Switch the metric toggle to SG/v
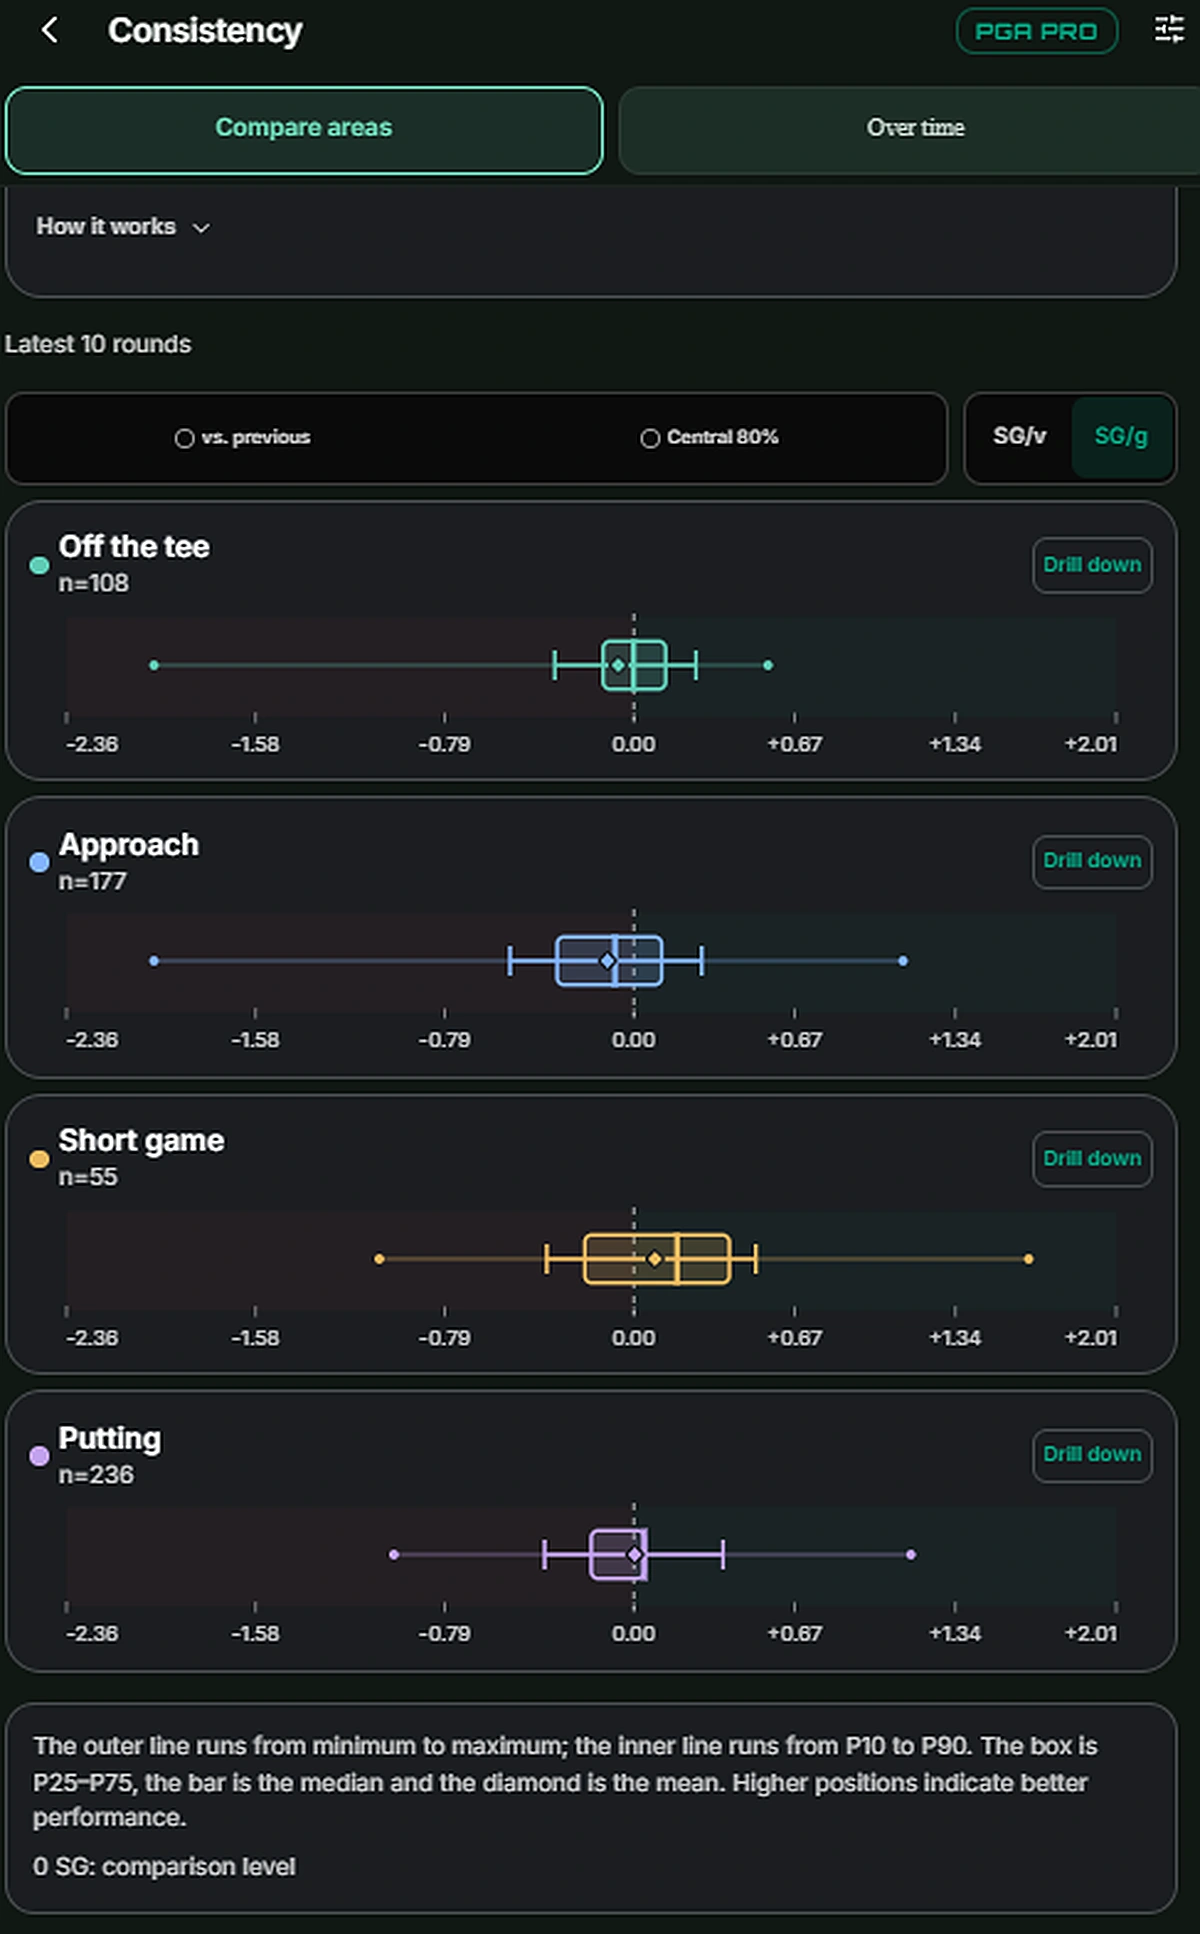The image size is (1200, 1934). tap(1019, 436)
